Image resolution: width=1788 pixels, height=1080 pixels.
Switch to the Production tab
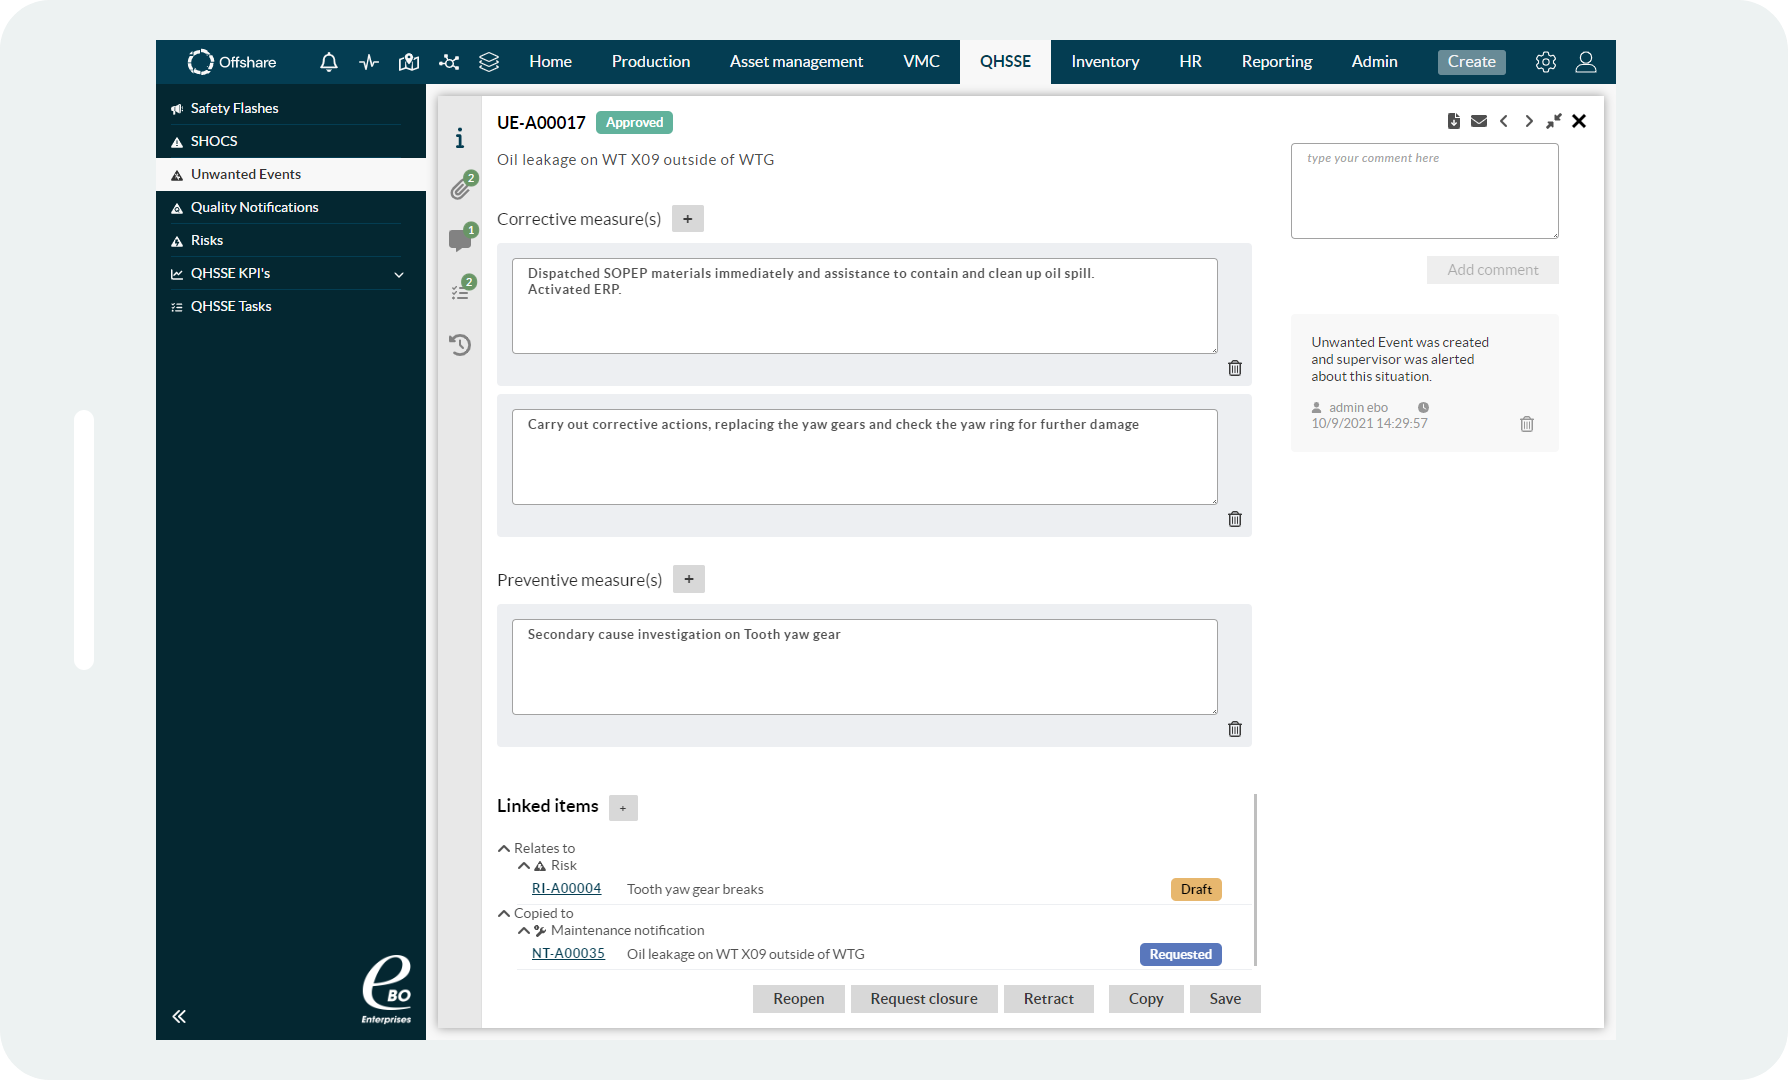click(651, 62)
